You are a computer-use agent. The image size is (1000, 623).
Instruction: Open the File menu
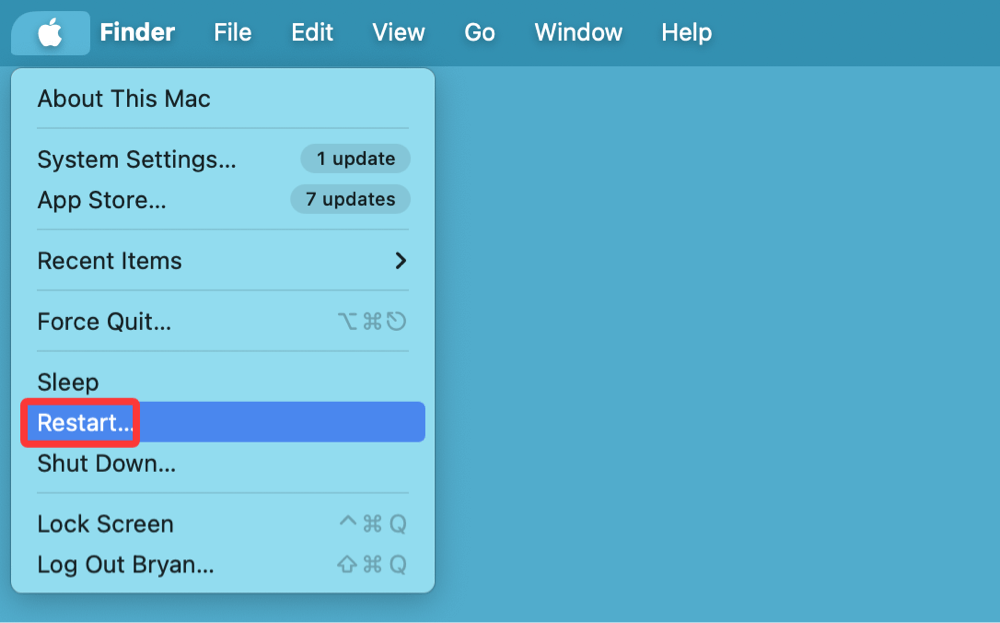point(232,32)
